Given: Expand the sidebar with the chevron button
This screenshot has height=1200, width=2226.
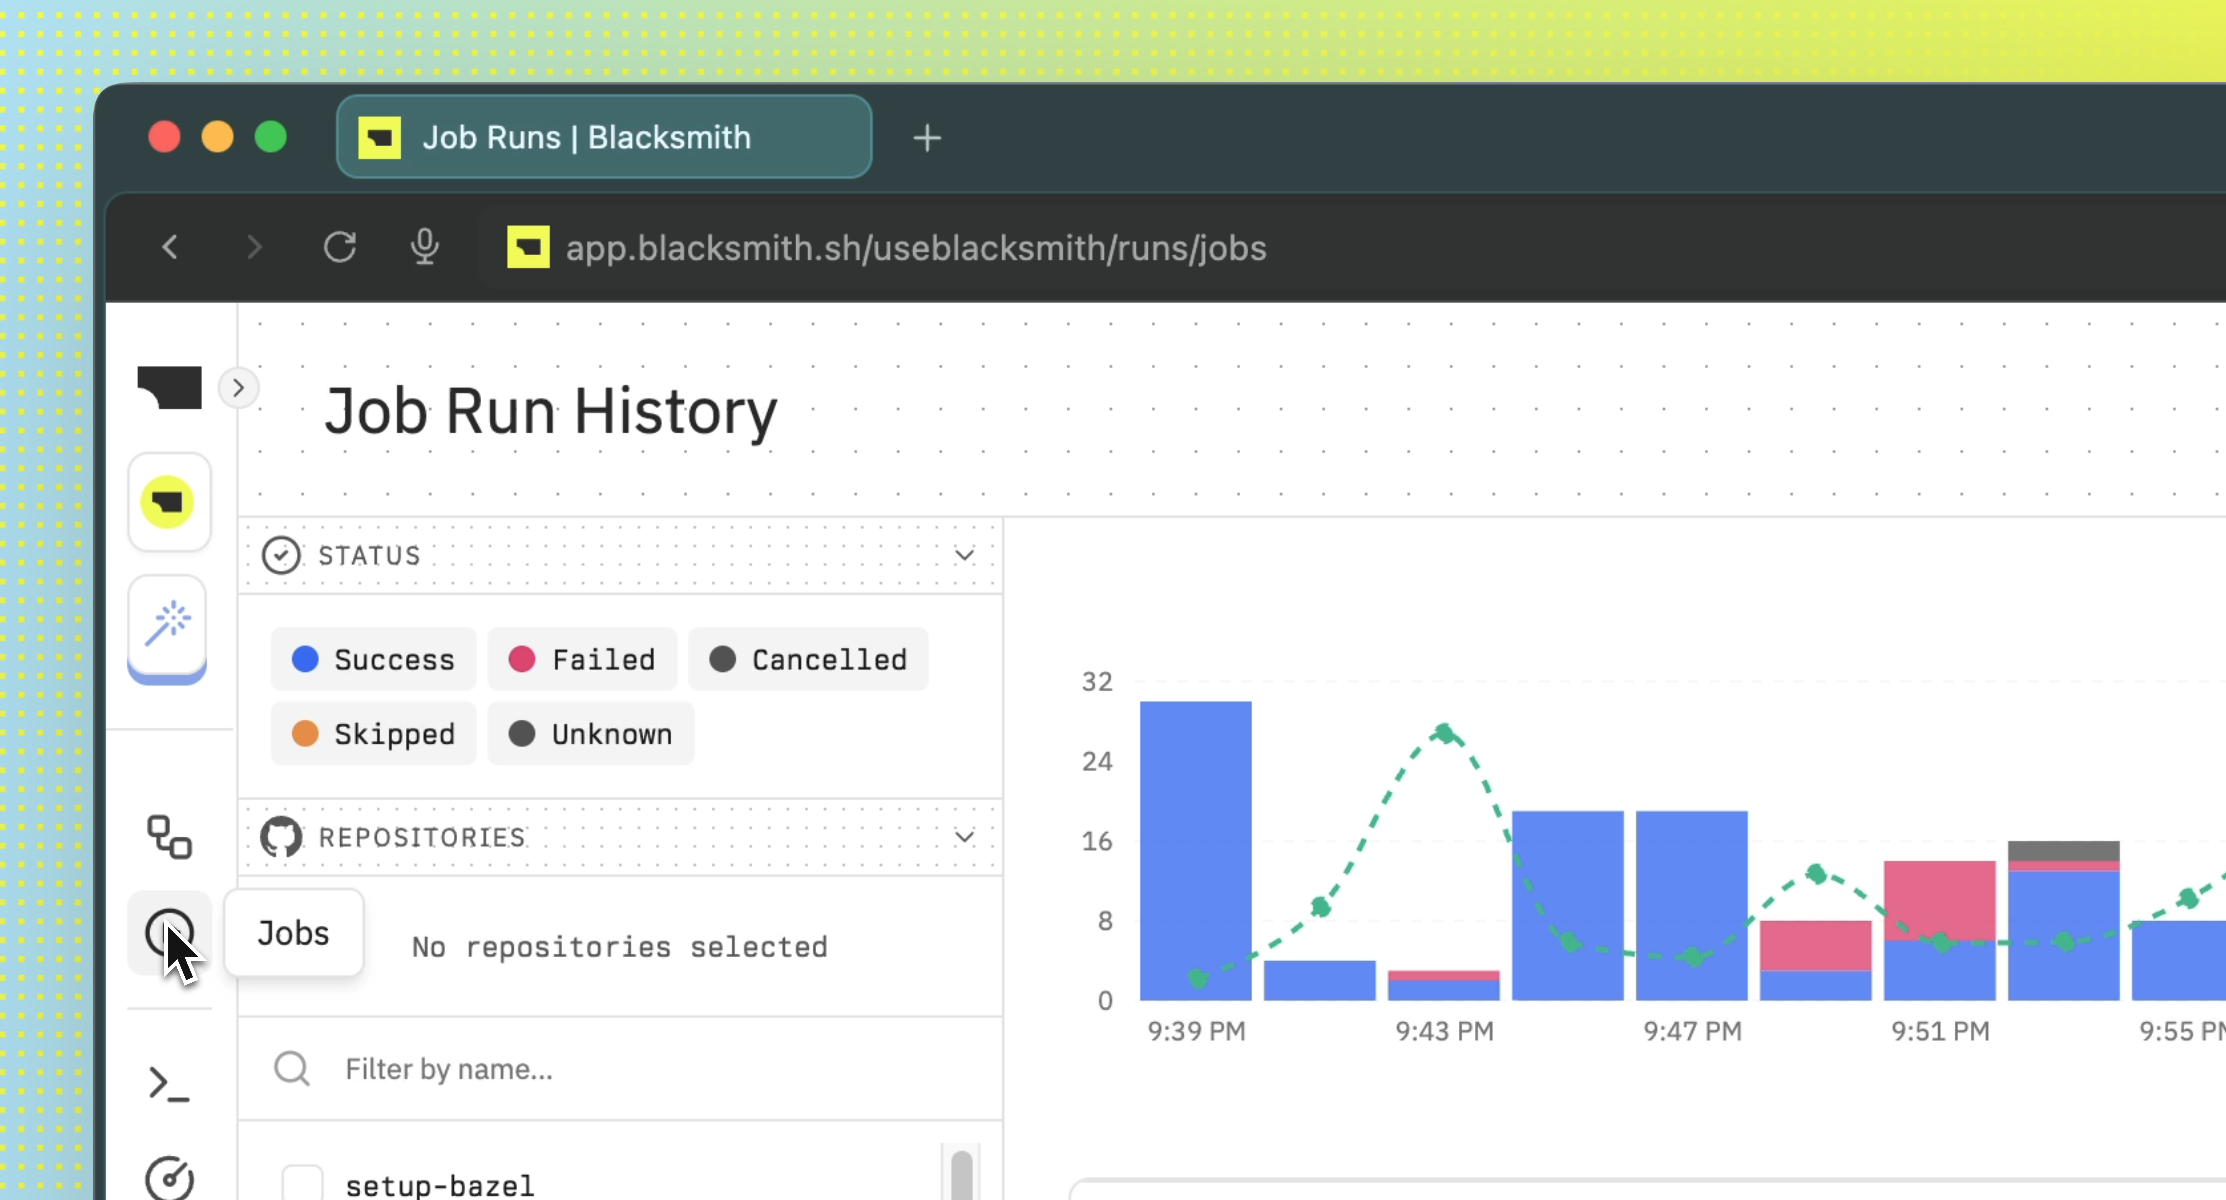Looking at the screenshot, I should point(238,388).
